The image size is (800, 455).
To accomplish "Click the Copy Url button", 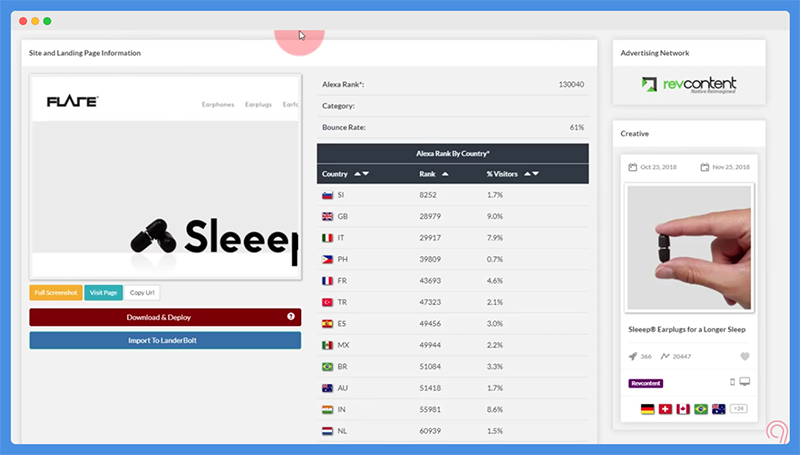I will pyautogui.click(x=142, y=293).
